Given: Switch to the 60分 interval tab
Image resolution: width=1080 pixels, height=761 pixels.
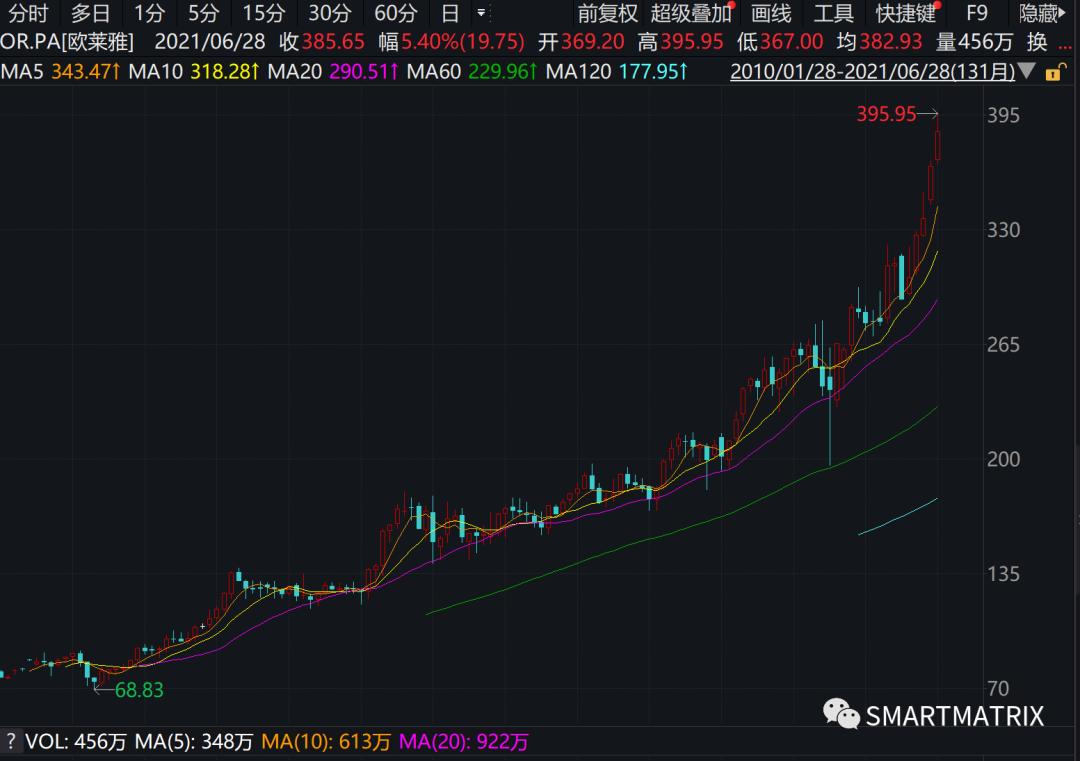Looking at the screenshot, I should click(x=395, y=15).
